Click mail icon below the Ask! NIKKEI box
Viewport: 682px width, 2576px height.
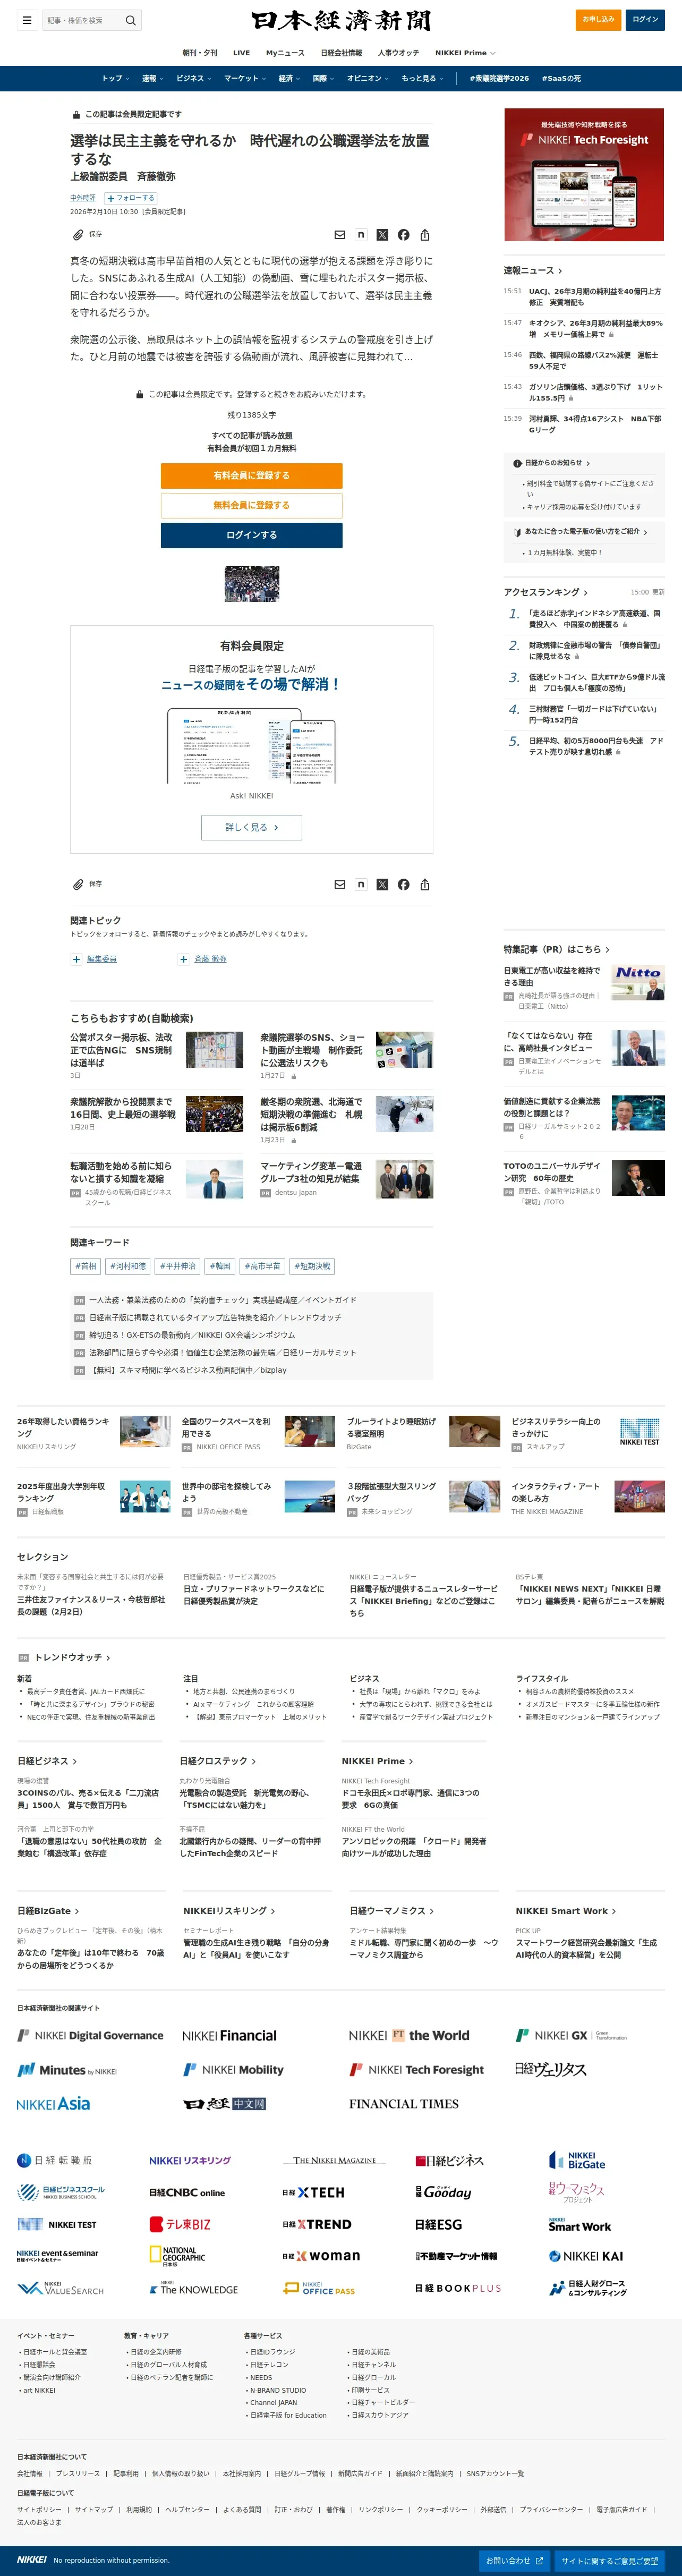[340, 885]
